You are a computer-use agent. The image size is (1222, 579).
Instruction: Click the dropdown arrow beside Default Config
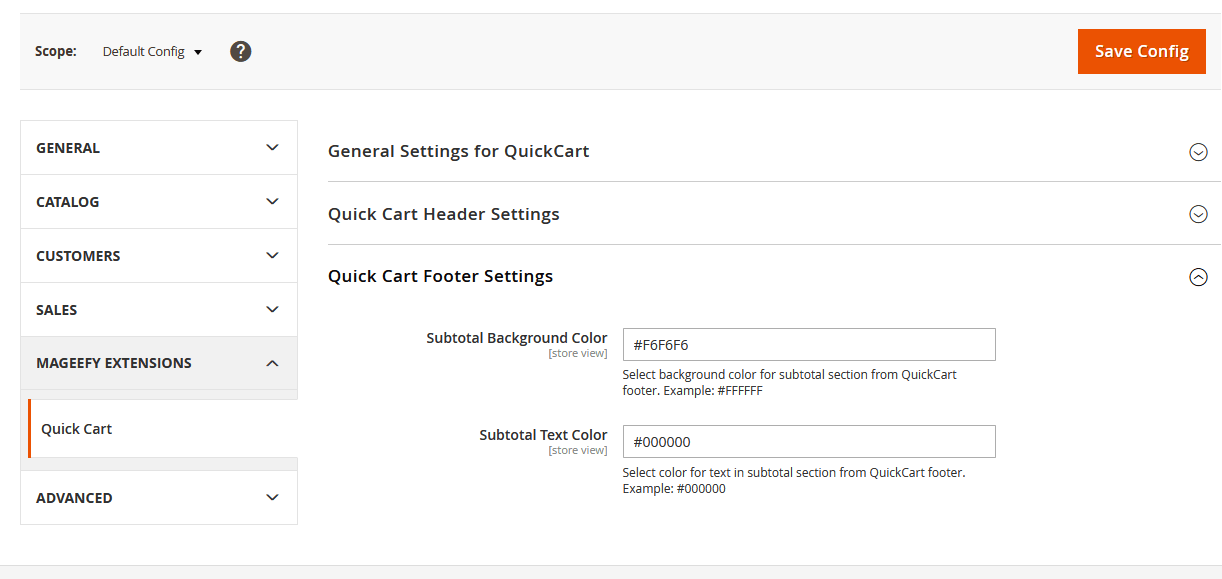pos(197,51)
